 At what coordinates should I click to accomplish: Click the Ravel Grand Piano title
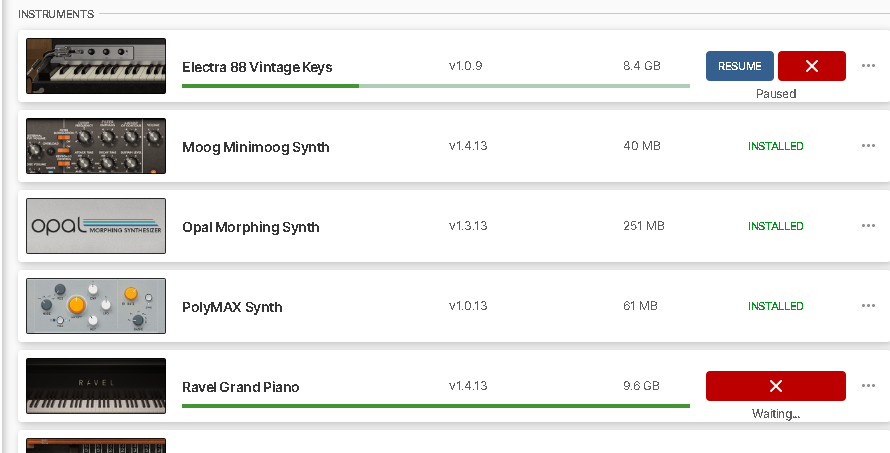[x=240, y=387]
